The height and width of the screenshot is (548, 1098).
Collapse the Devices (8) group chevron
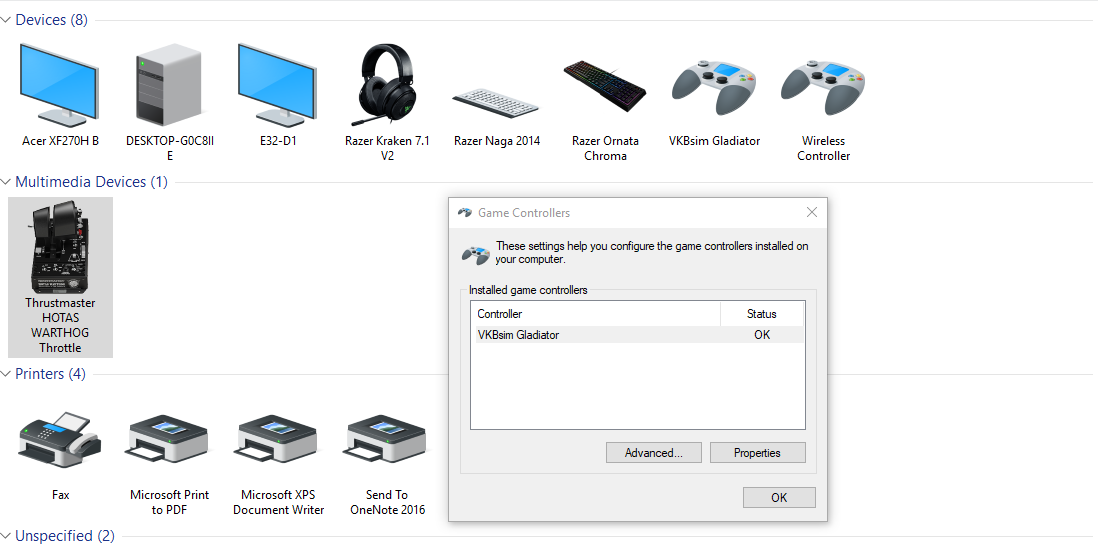pyautogui.click(x=6, y=20)
